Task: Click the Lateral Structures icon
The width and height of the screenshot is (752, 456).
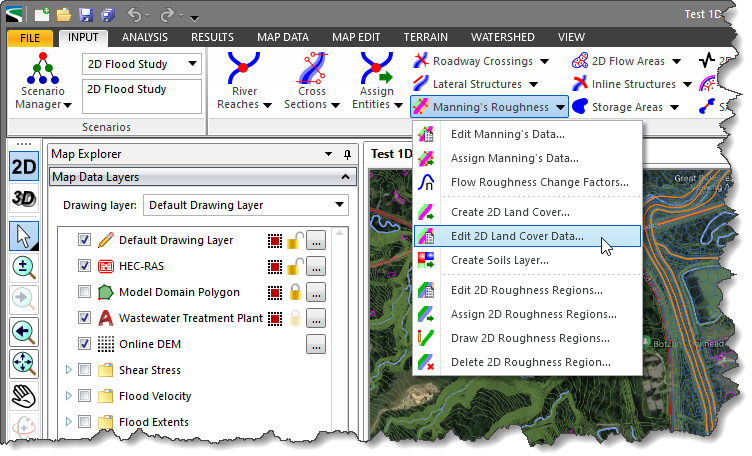Action: (x=421, y=83)
